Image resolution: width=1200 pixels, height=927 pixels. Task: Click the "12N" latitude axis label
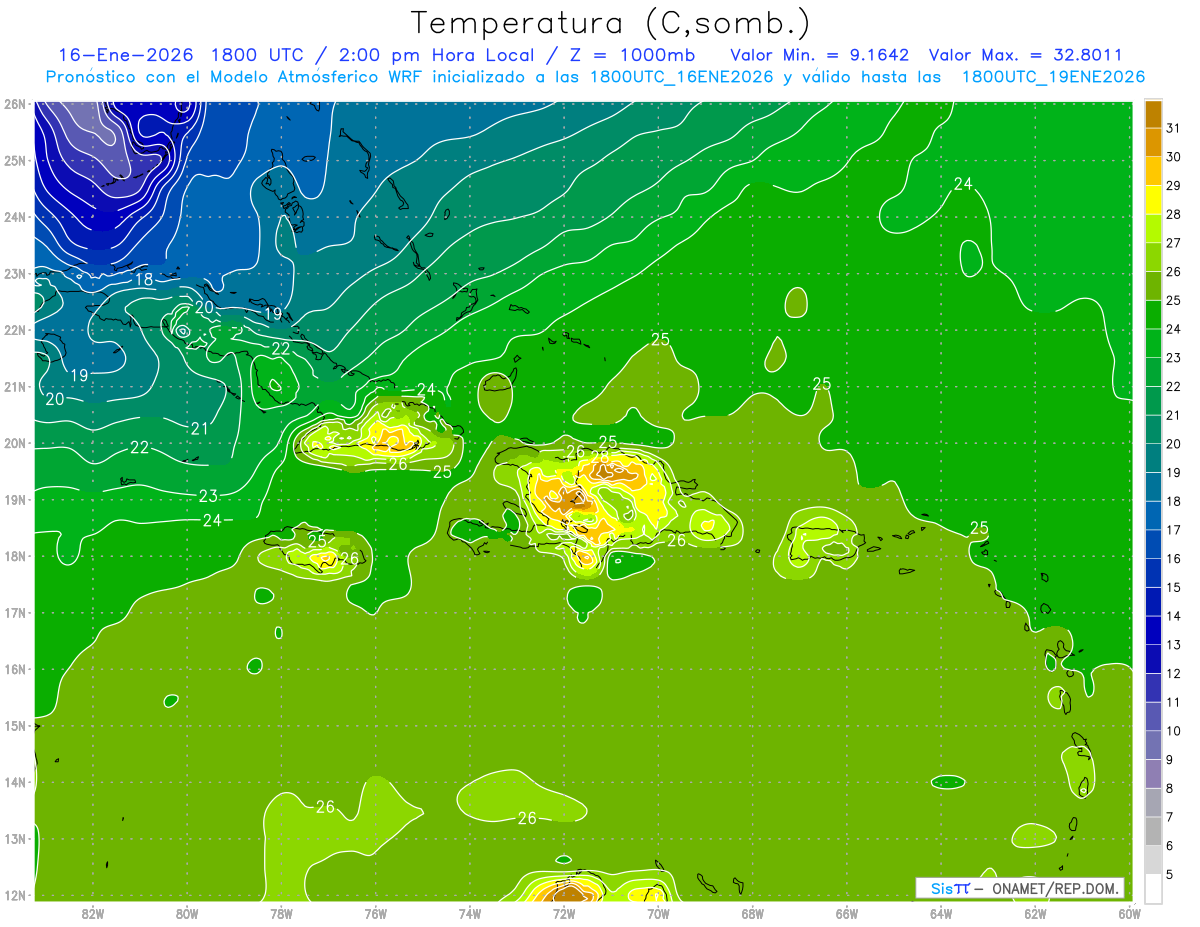tap(15, 895)
